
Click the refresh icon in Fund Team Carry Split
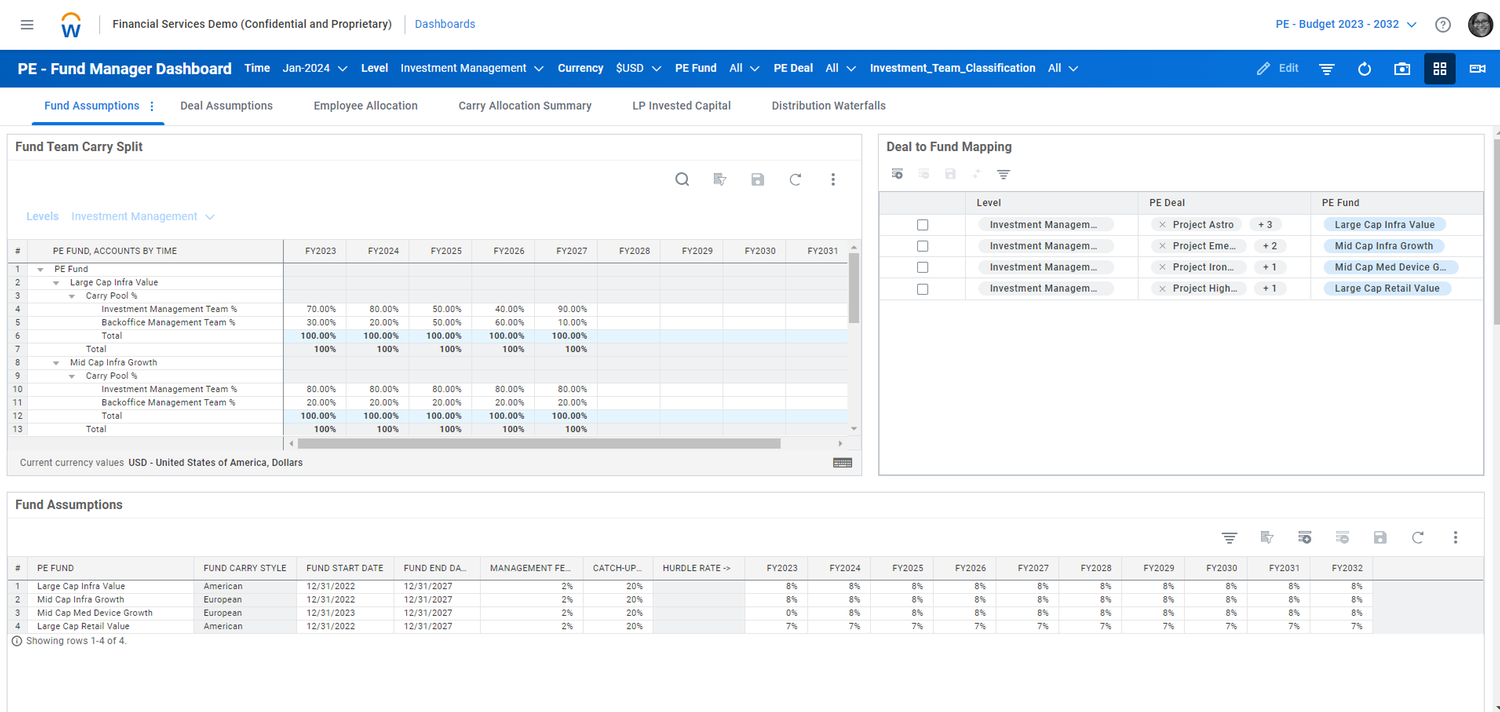[795, 179]
